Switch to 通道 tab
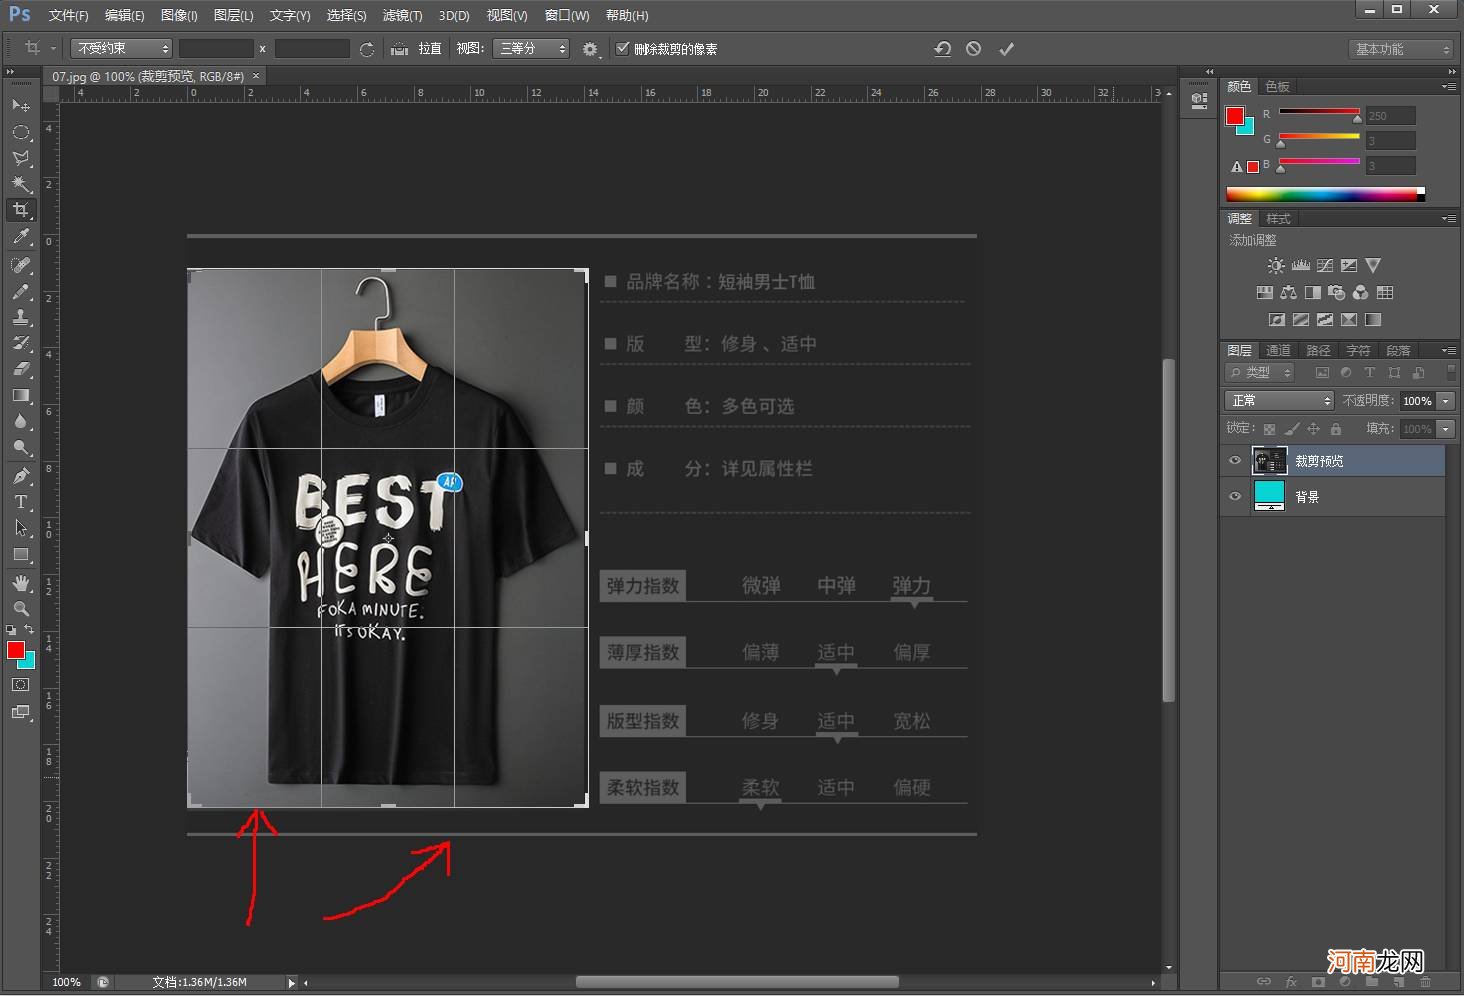Viewport: 1464px width, 996px height. point(1278,351)
